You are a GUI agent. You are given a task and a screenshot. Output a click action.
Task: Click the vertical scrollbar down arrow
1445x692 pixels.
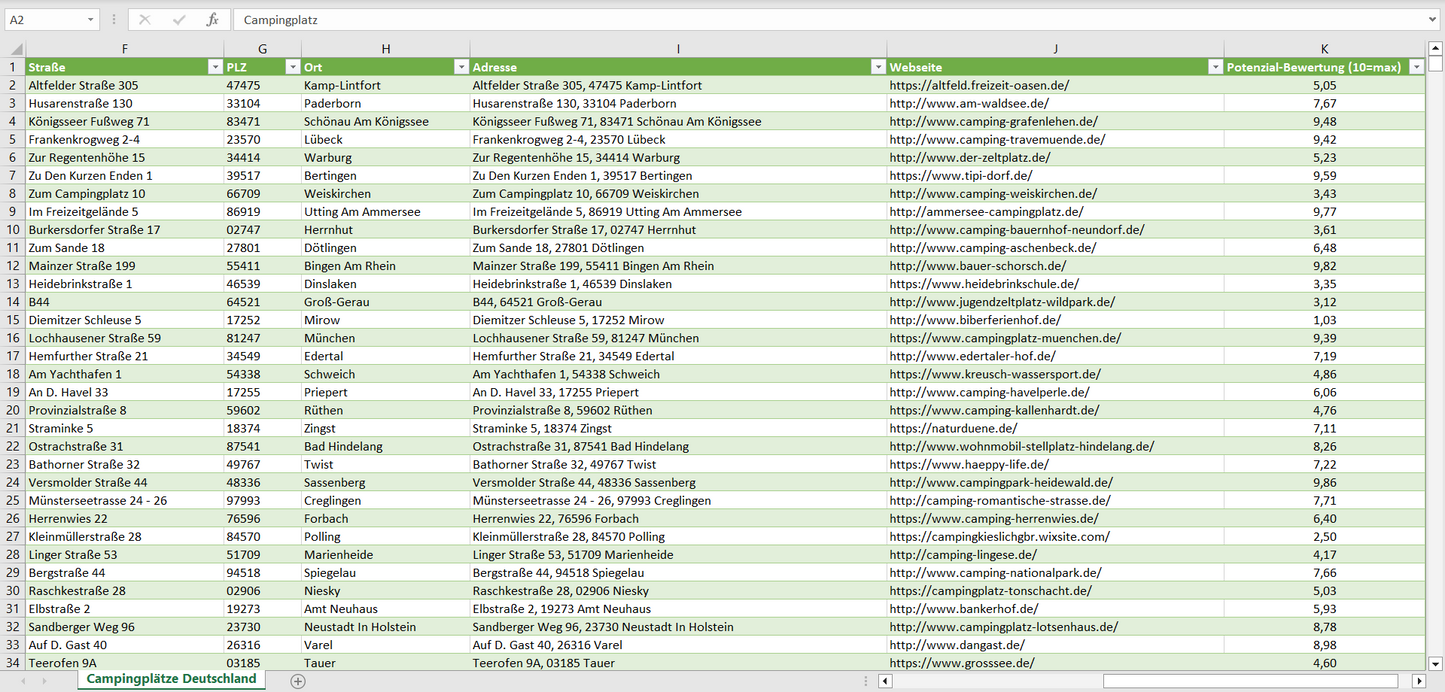point(1436,662)
